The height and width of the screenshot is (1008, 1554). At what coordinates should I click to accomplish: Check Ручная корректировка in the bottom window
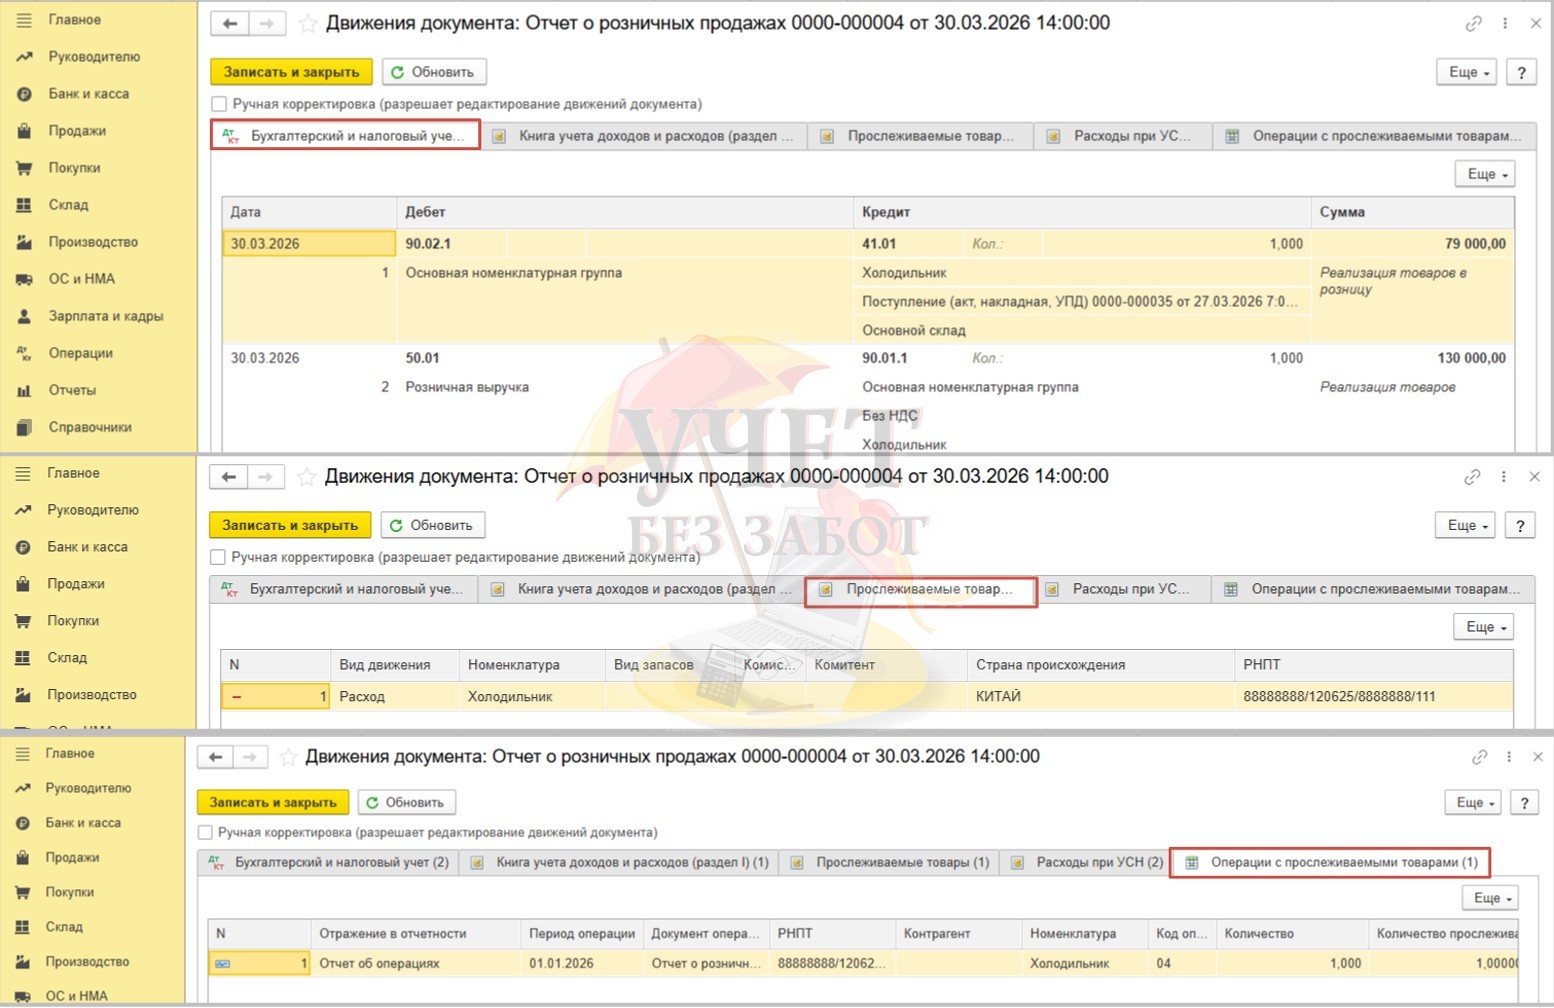click(x=205, y=832)
